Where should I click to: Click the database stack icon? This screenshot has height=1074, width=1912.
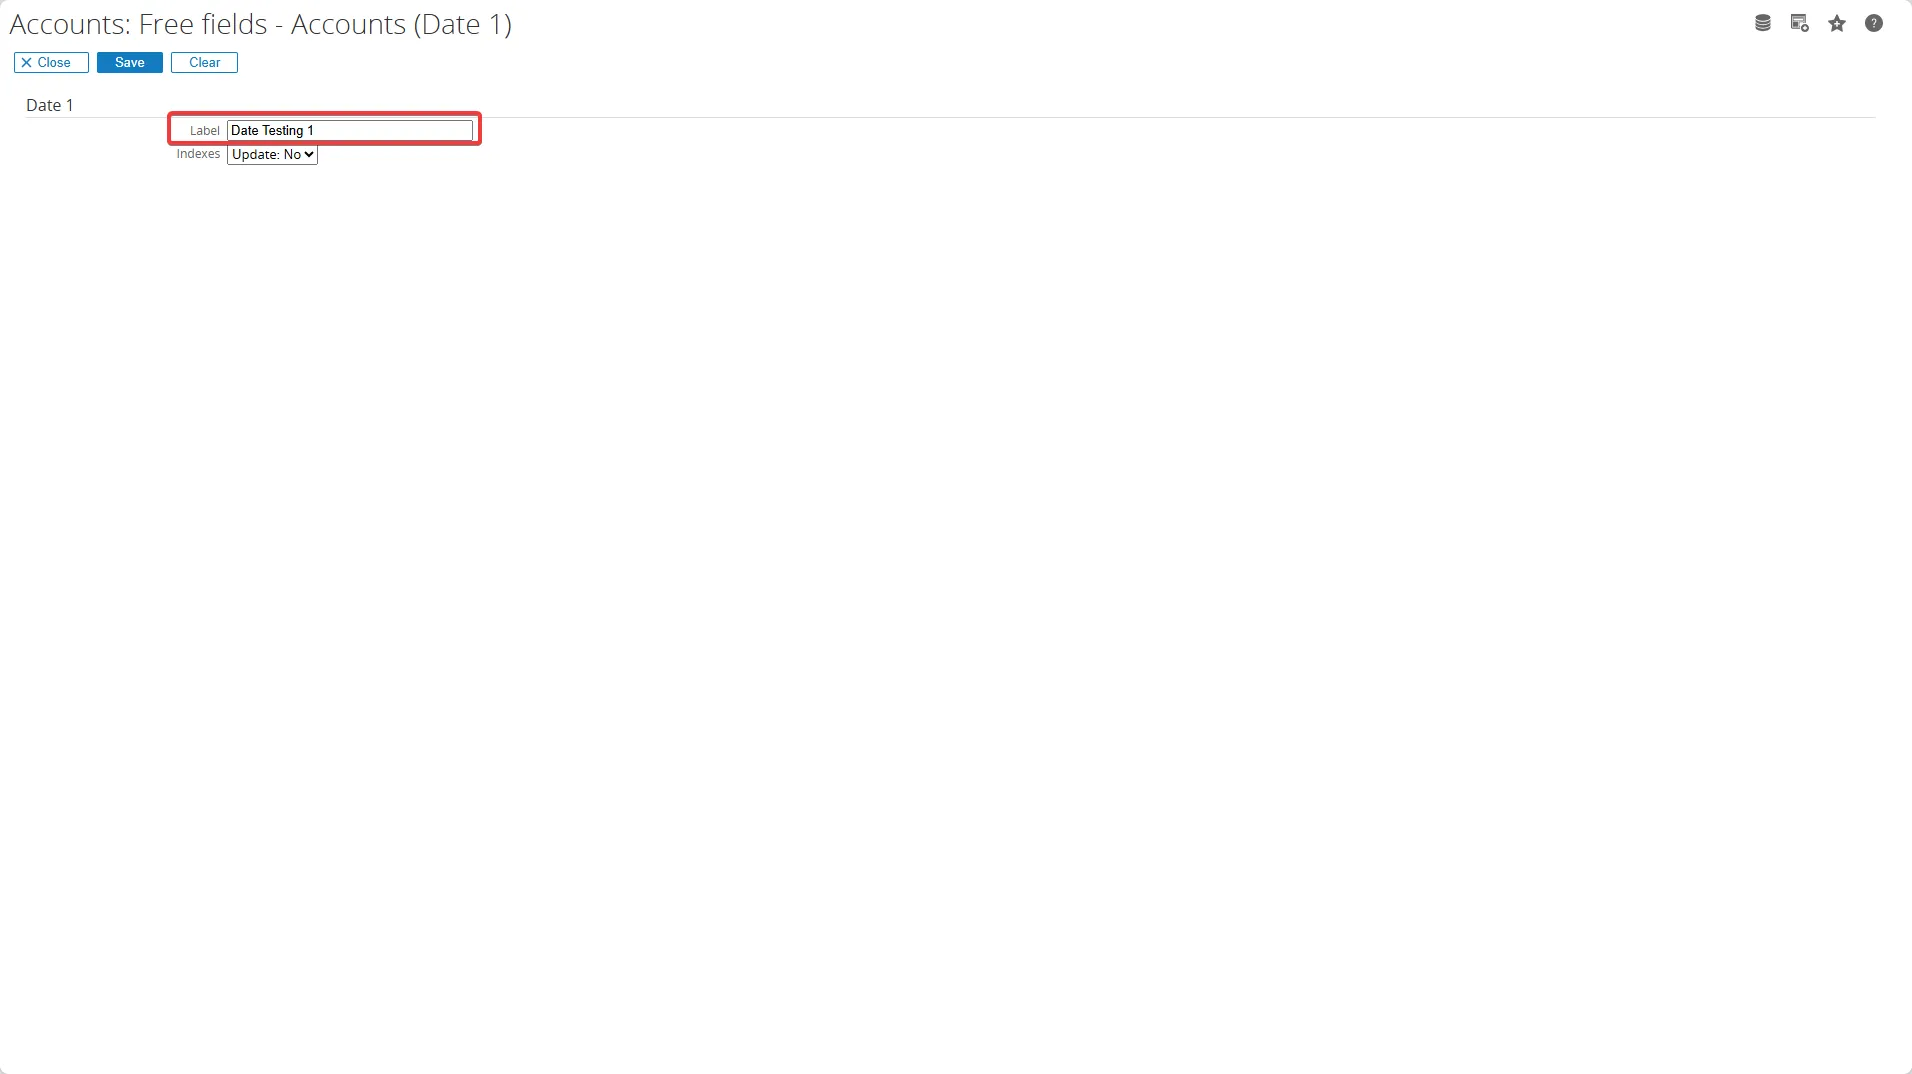[1763, 23]
